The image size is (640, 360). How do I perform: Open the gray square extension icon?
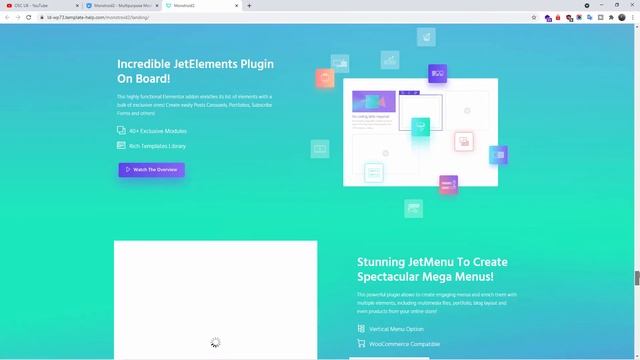[x=600, y=18]
